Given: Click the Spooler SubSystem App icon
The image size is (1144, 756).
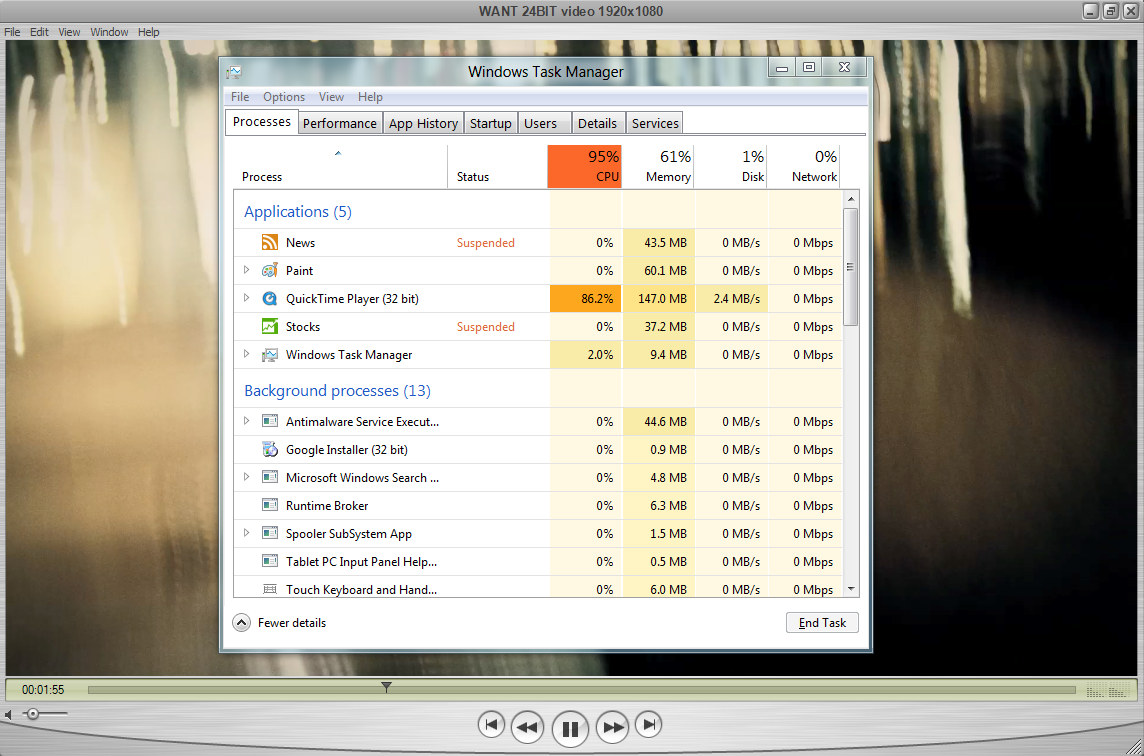Looking at the screenshot, I should pos(270,533).
